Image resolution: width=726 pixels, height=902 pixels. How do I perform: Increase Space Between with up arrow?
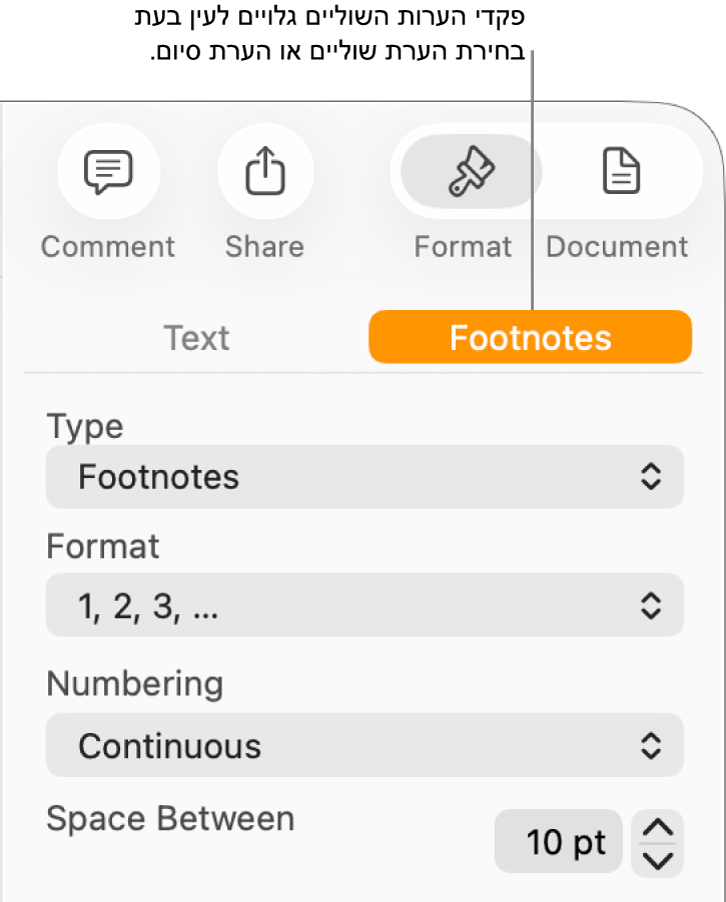point(657,828)
